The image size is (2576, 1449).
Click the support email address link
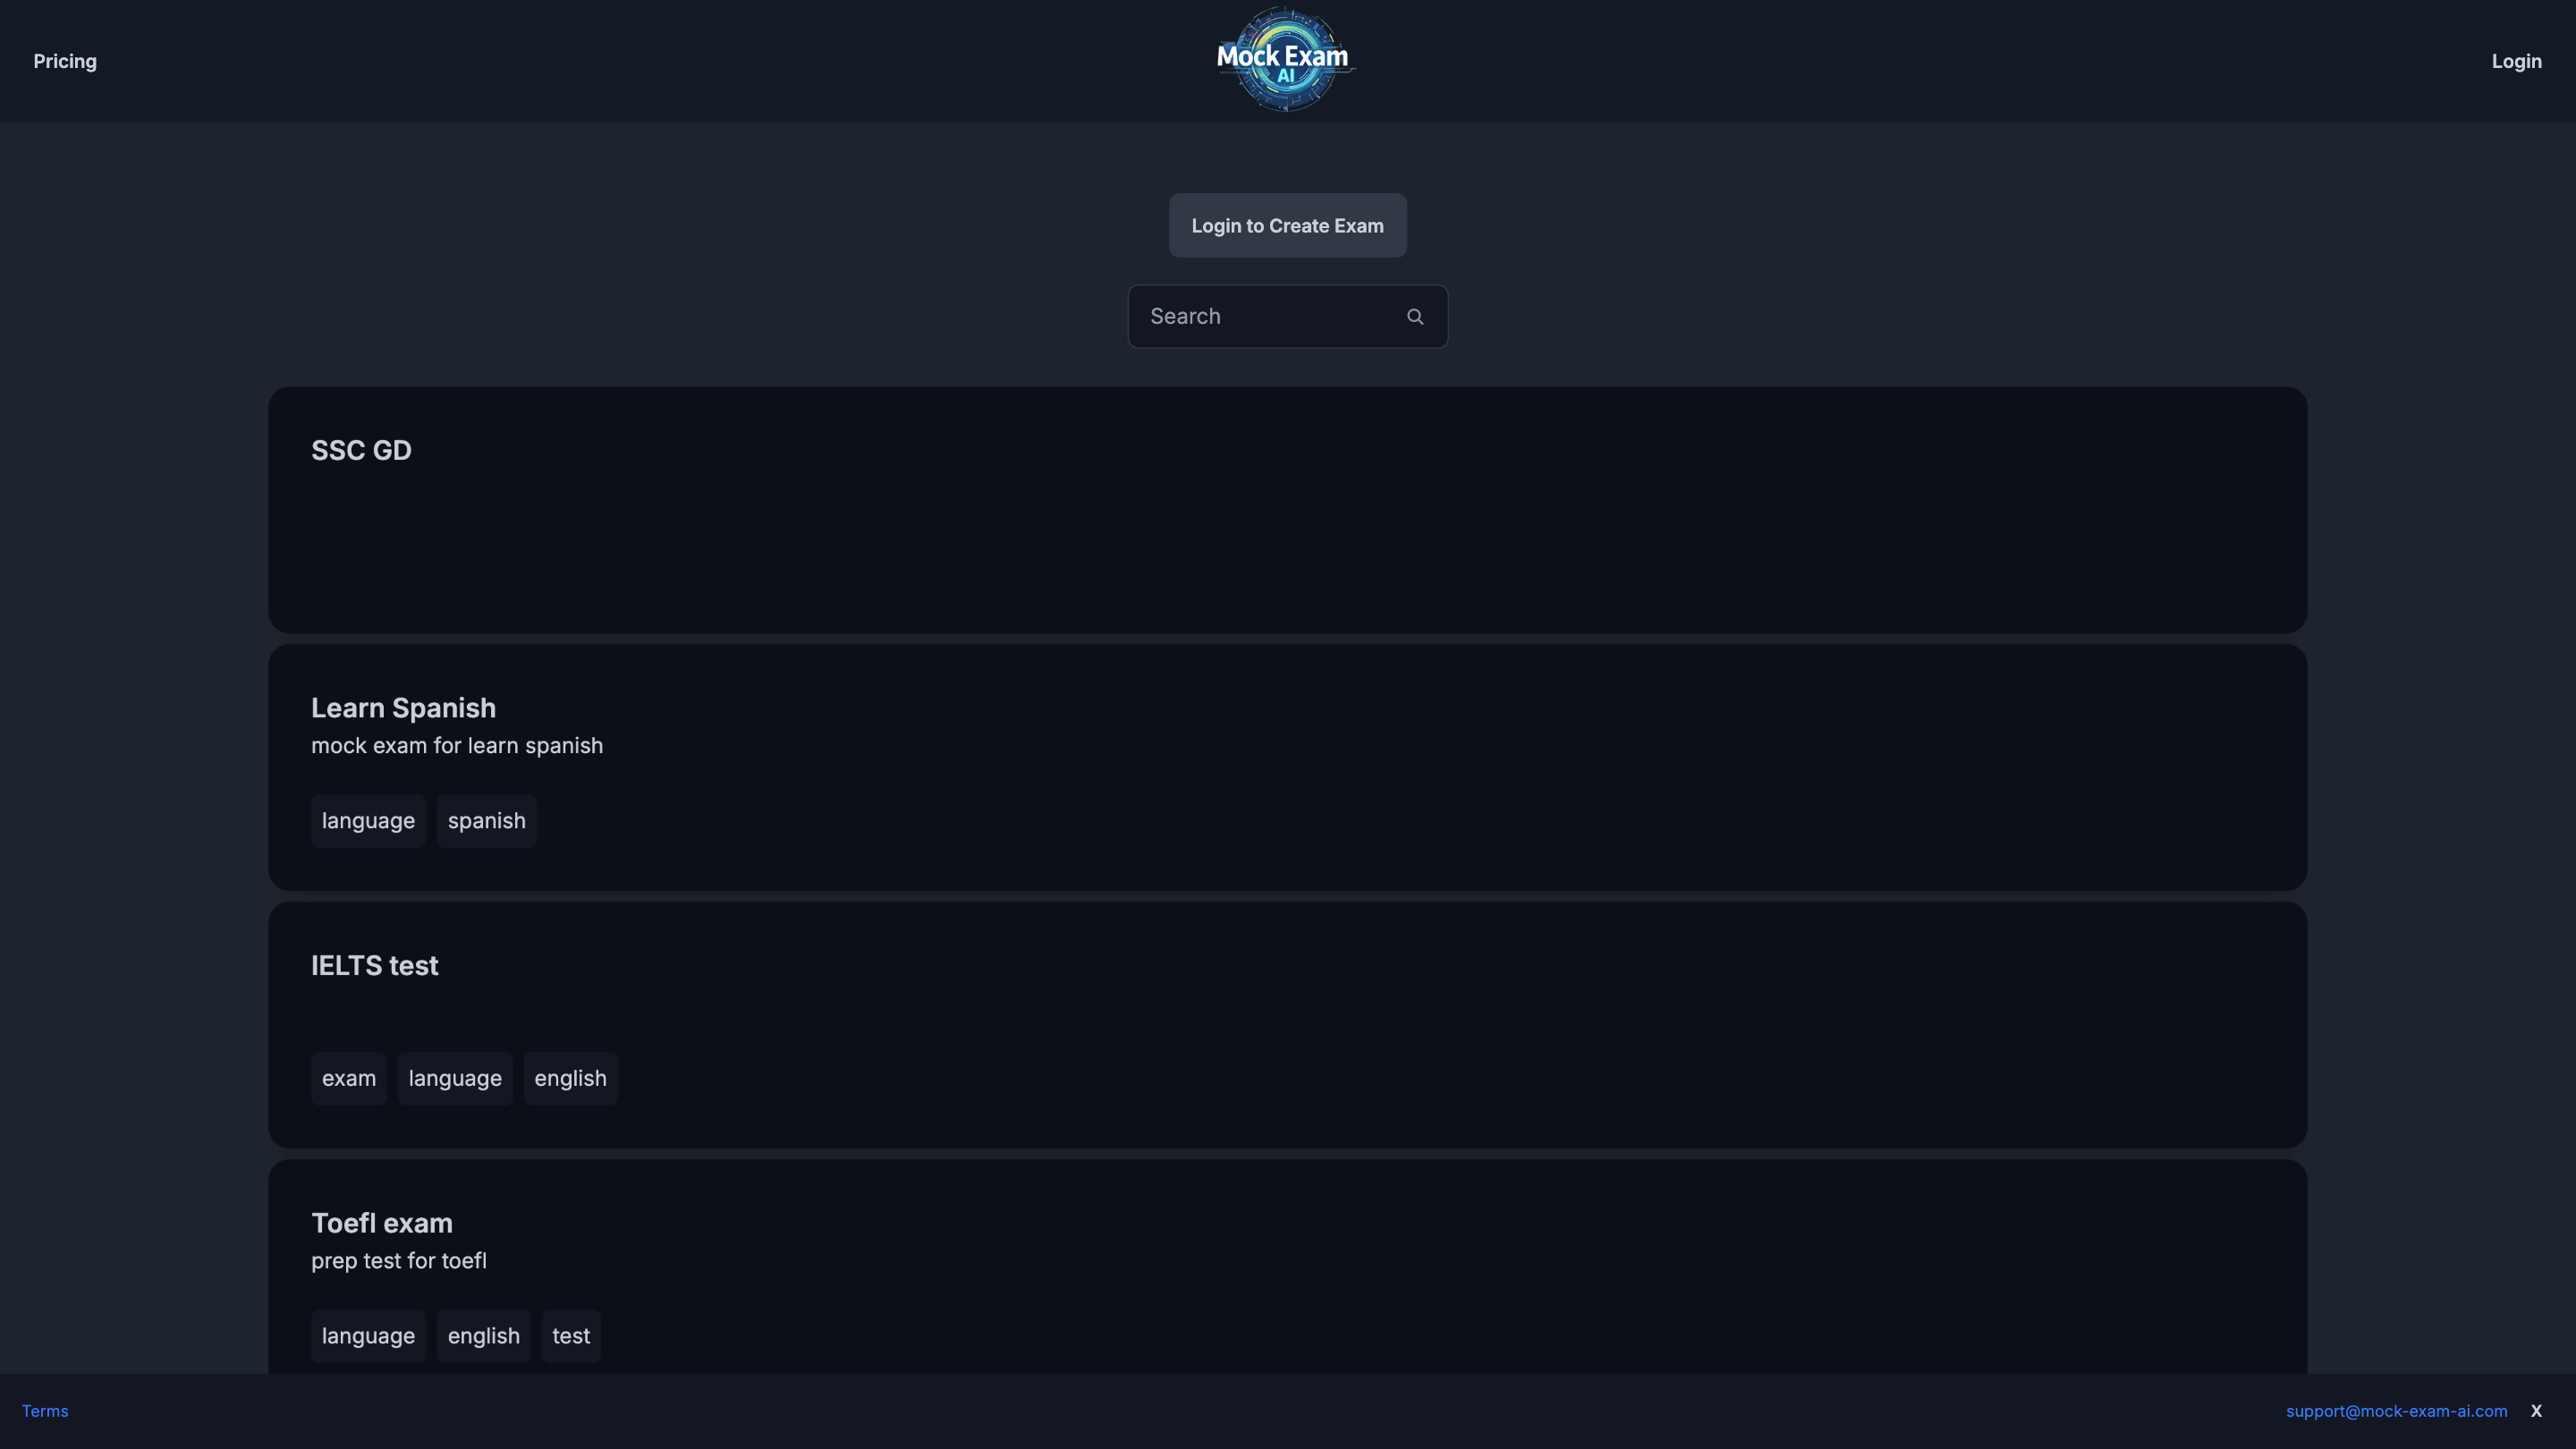point(2396,1411)
